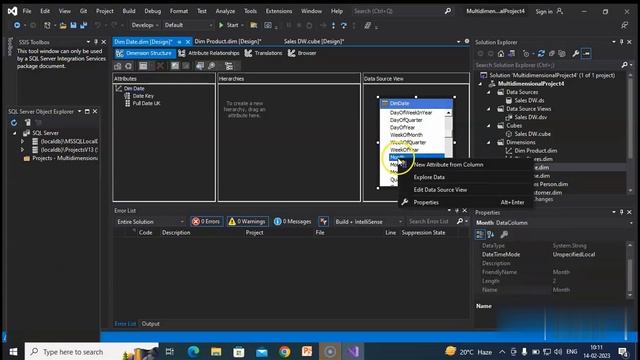Open the Translations tab

click(263, 53)
